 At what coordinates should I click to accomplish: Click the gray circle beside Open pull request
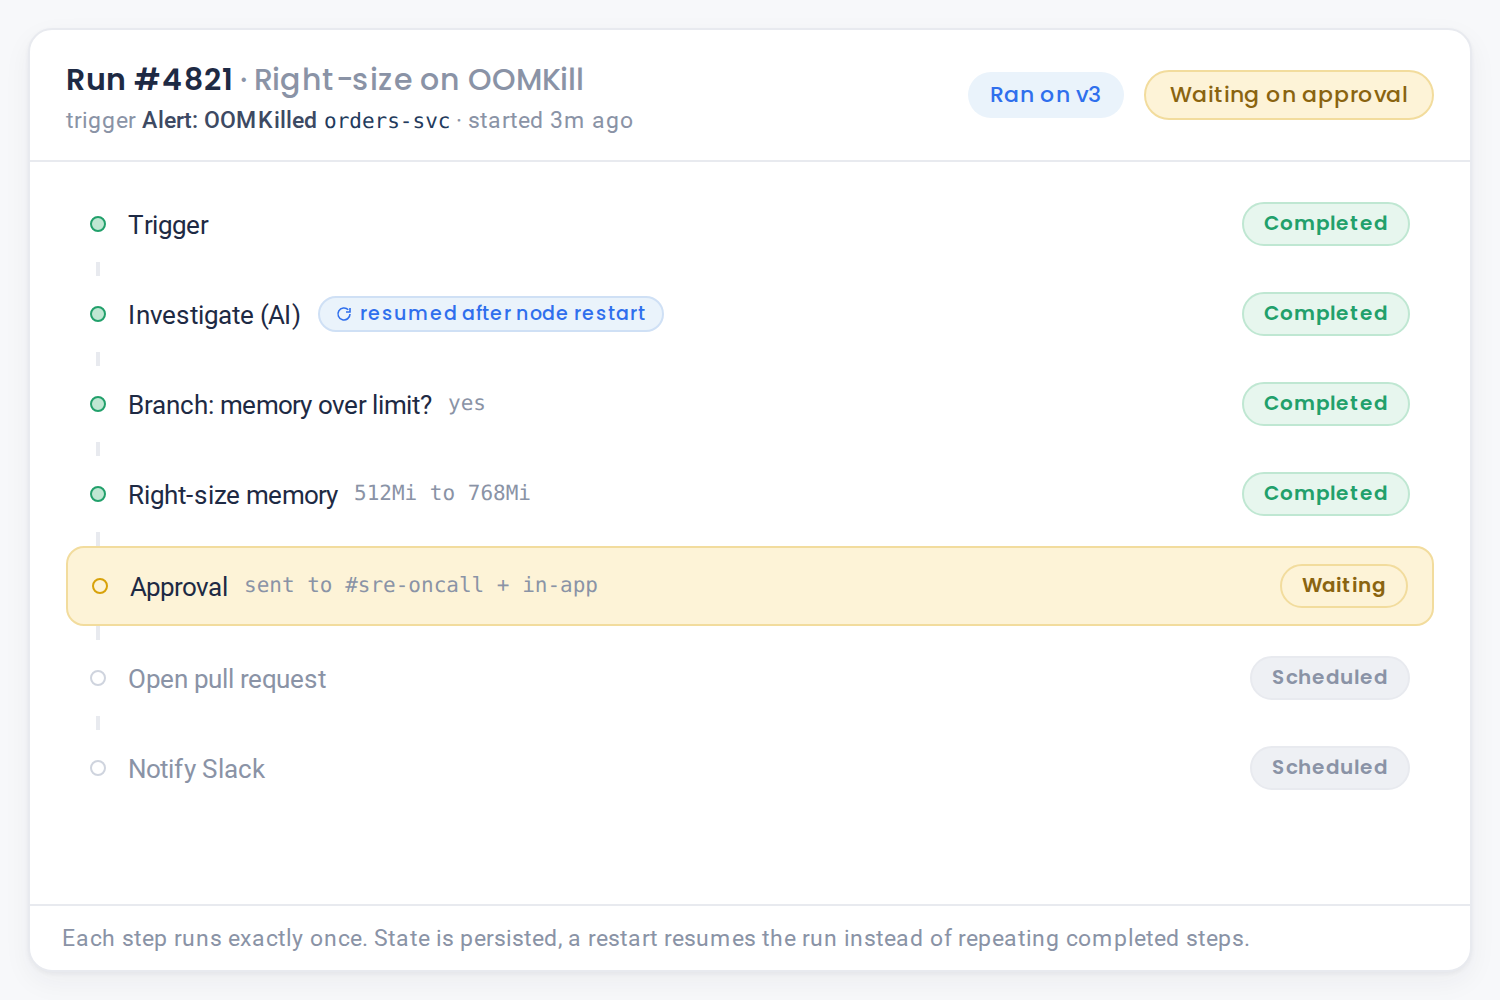click(98, 678)
